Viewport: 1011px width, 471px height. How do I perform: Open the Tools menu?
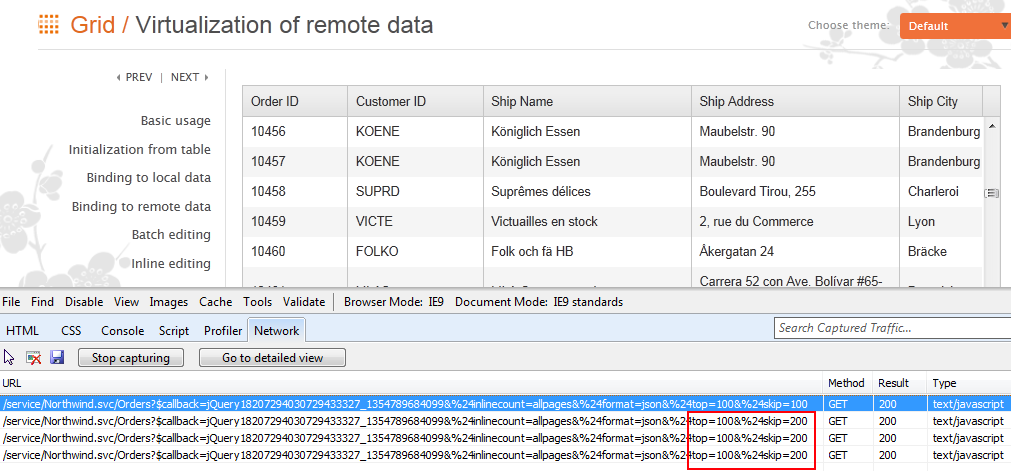pos(257,301)
